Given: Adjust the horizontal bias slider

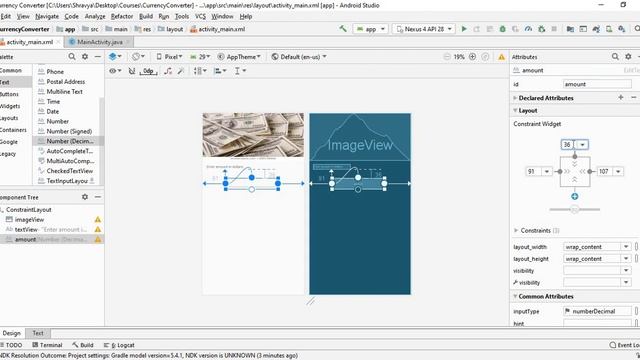Looking at the screenshot, I should tap(575, 210).
